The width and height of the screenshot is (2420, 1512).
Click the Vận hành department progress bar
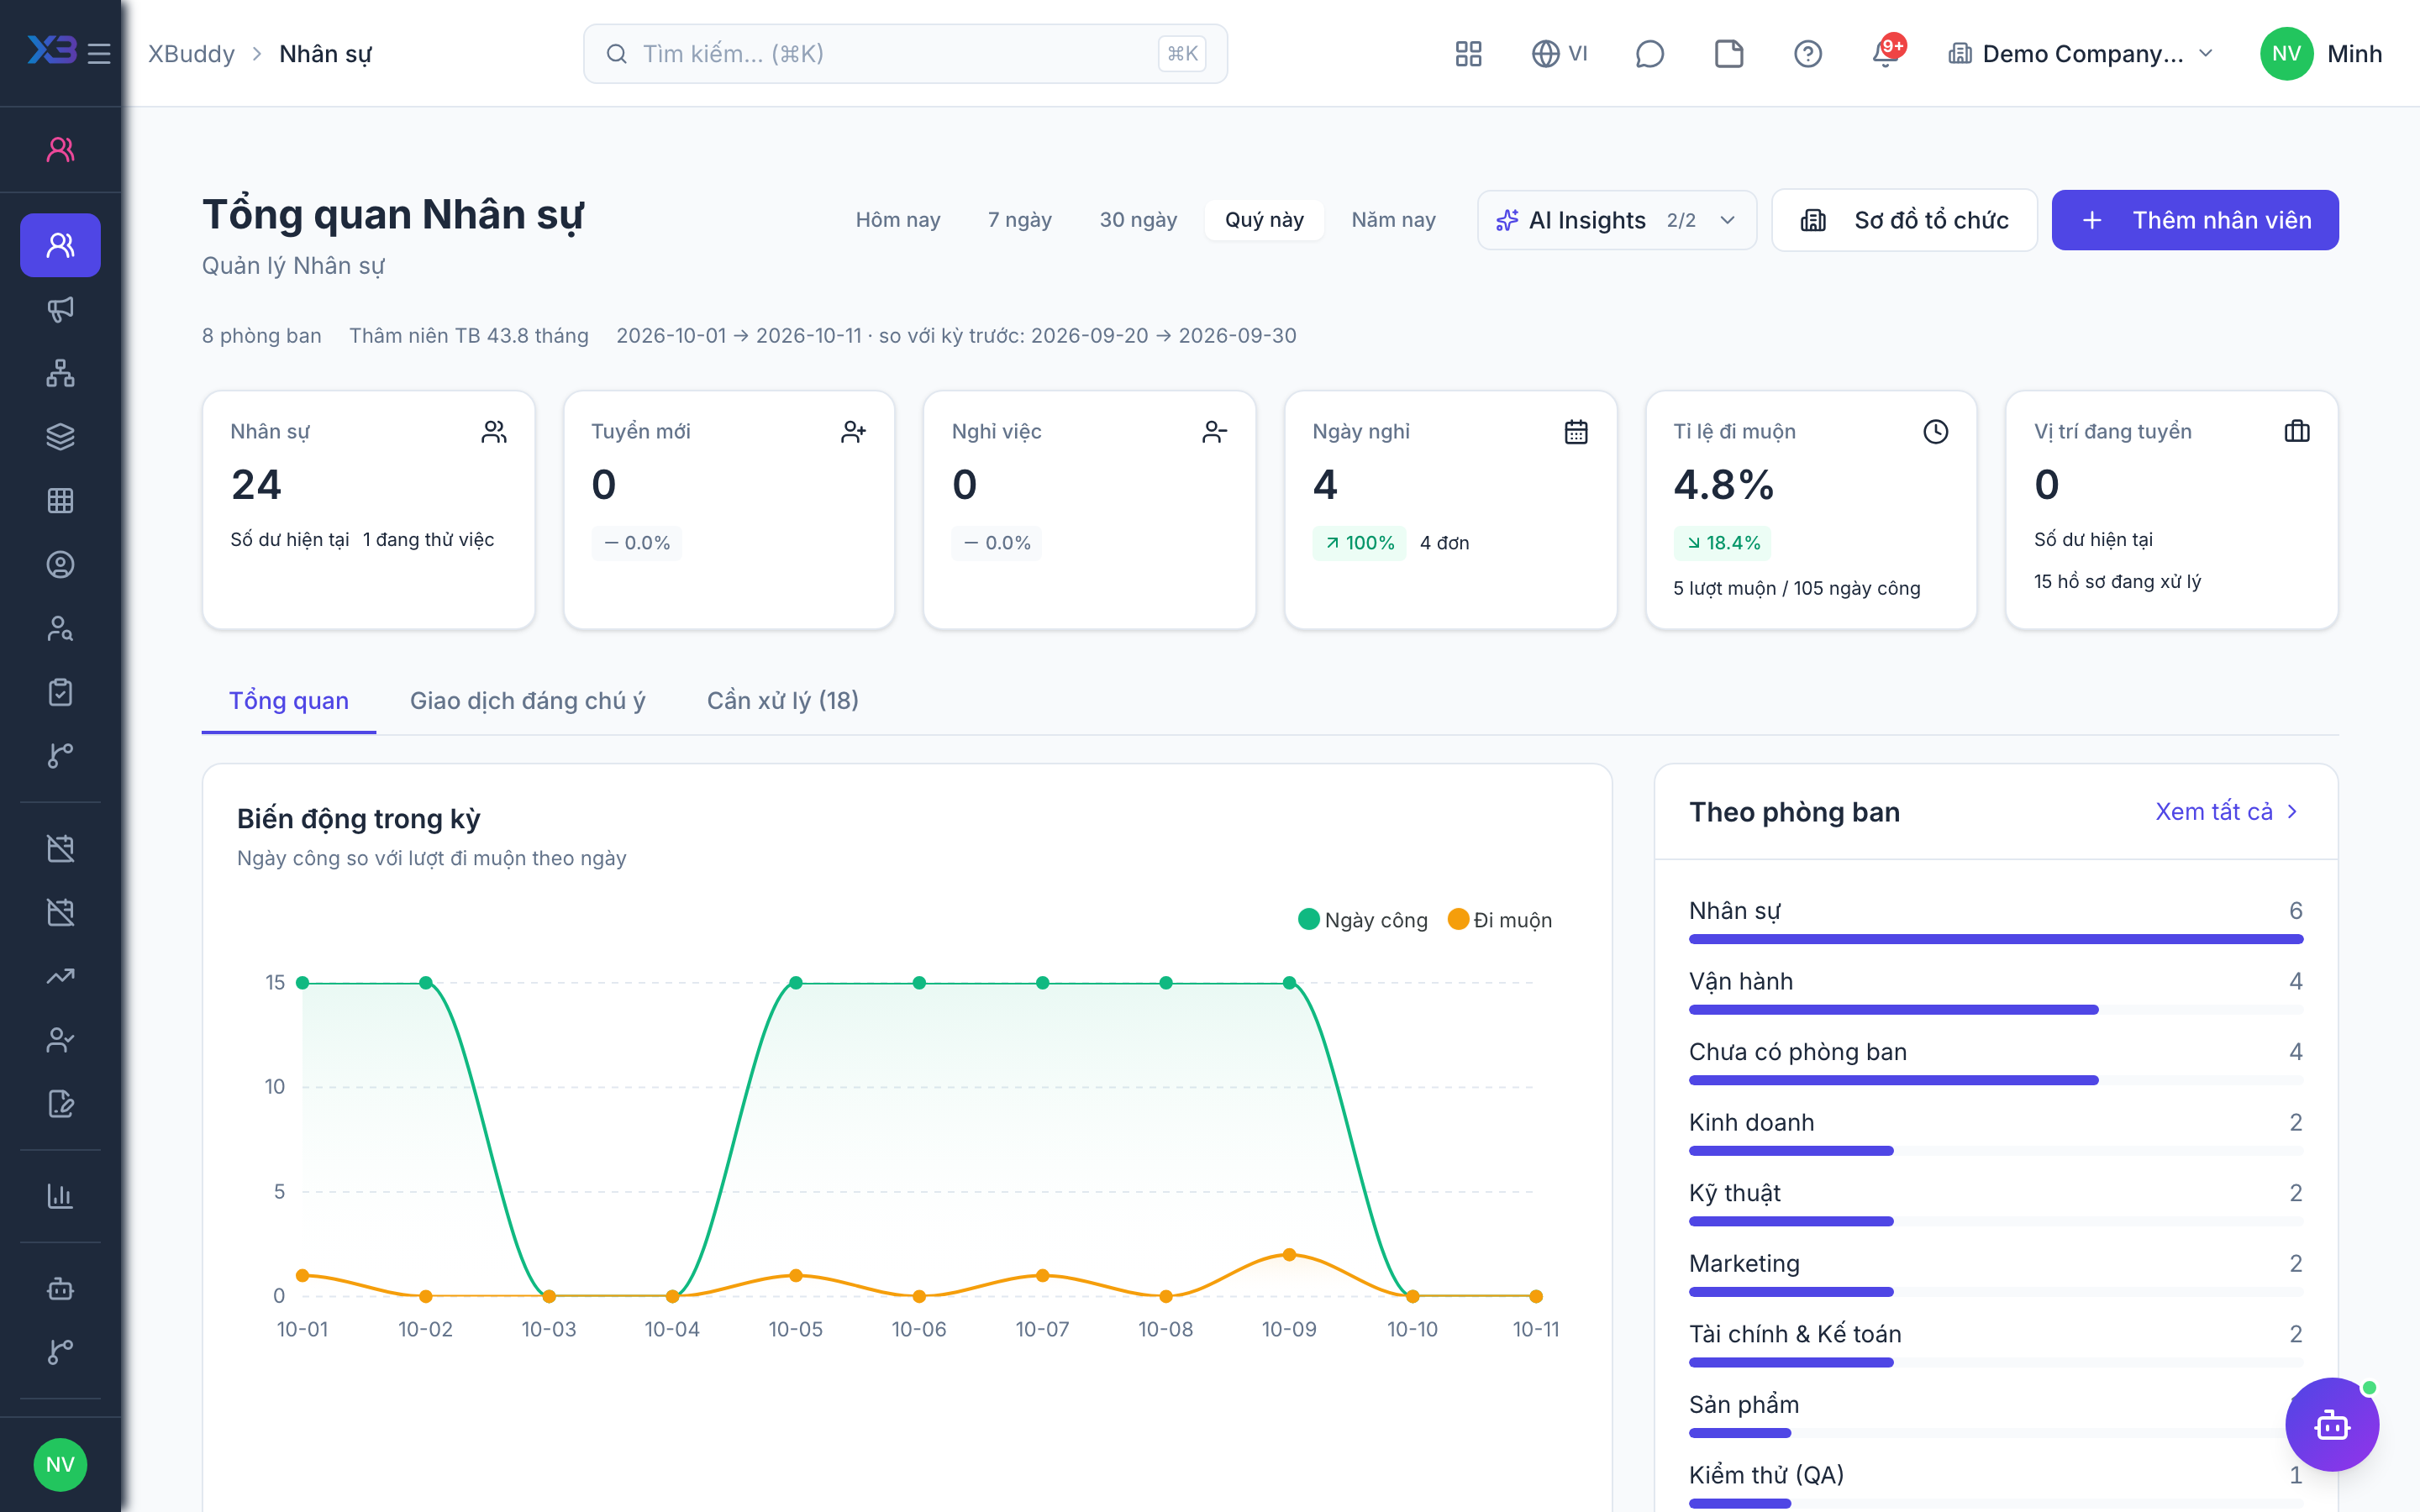pos(1996,1010)
